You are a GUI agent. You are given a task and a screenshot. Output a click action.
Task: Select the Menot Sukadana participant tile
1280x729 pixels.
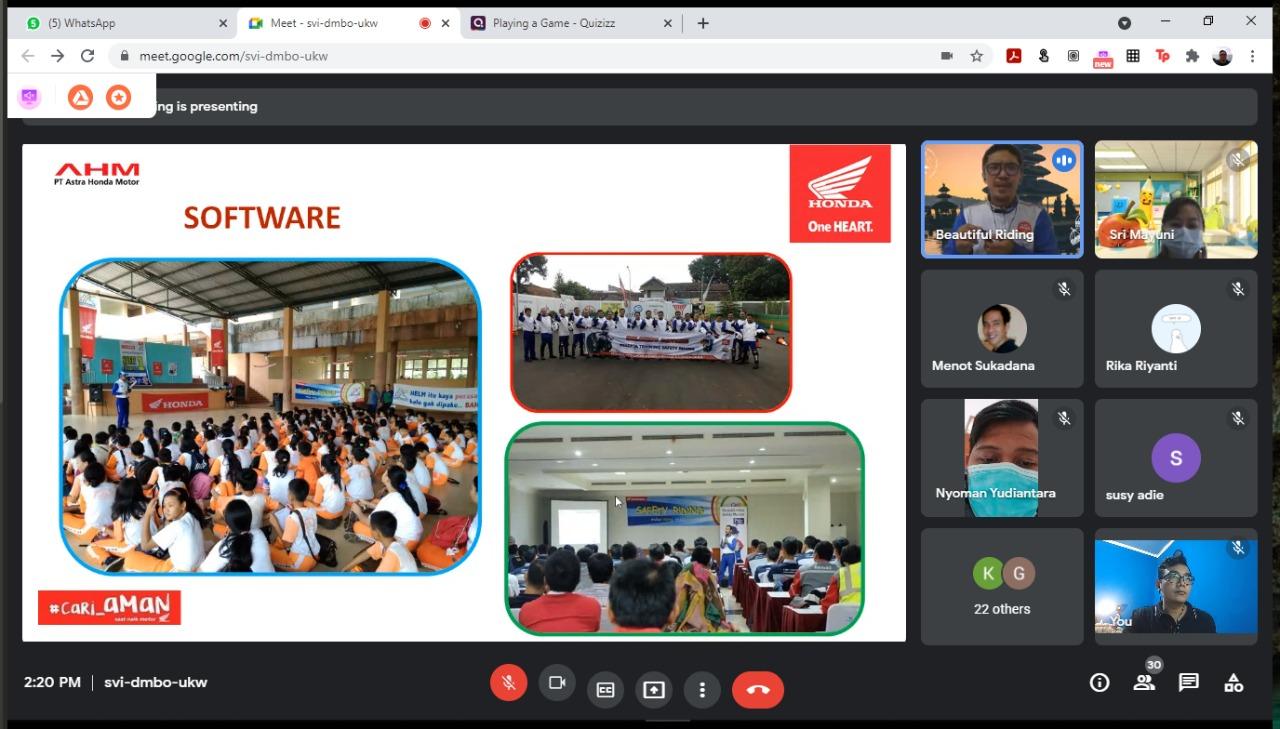coord(1002,329)
